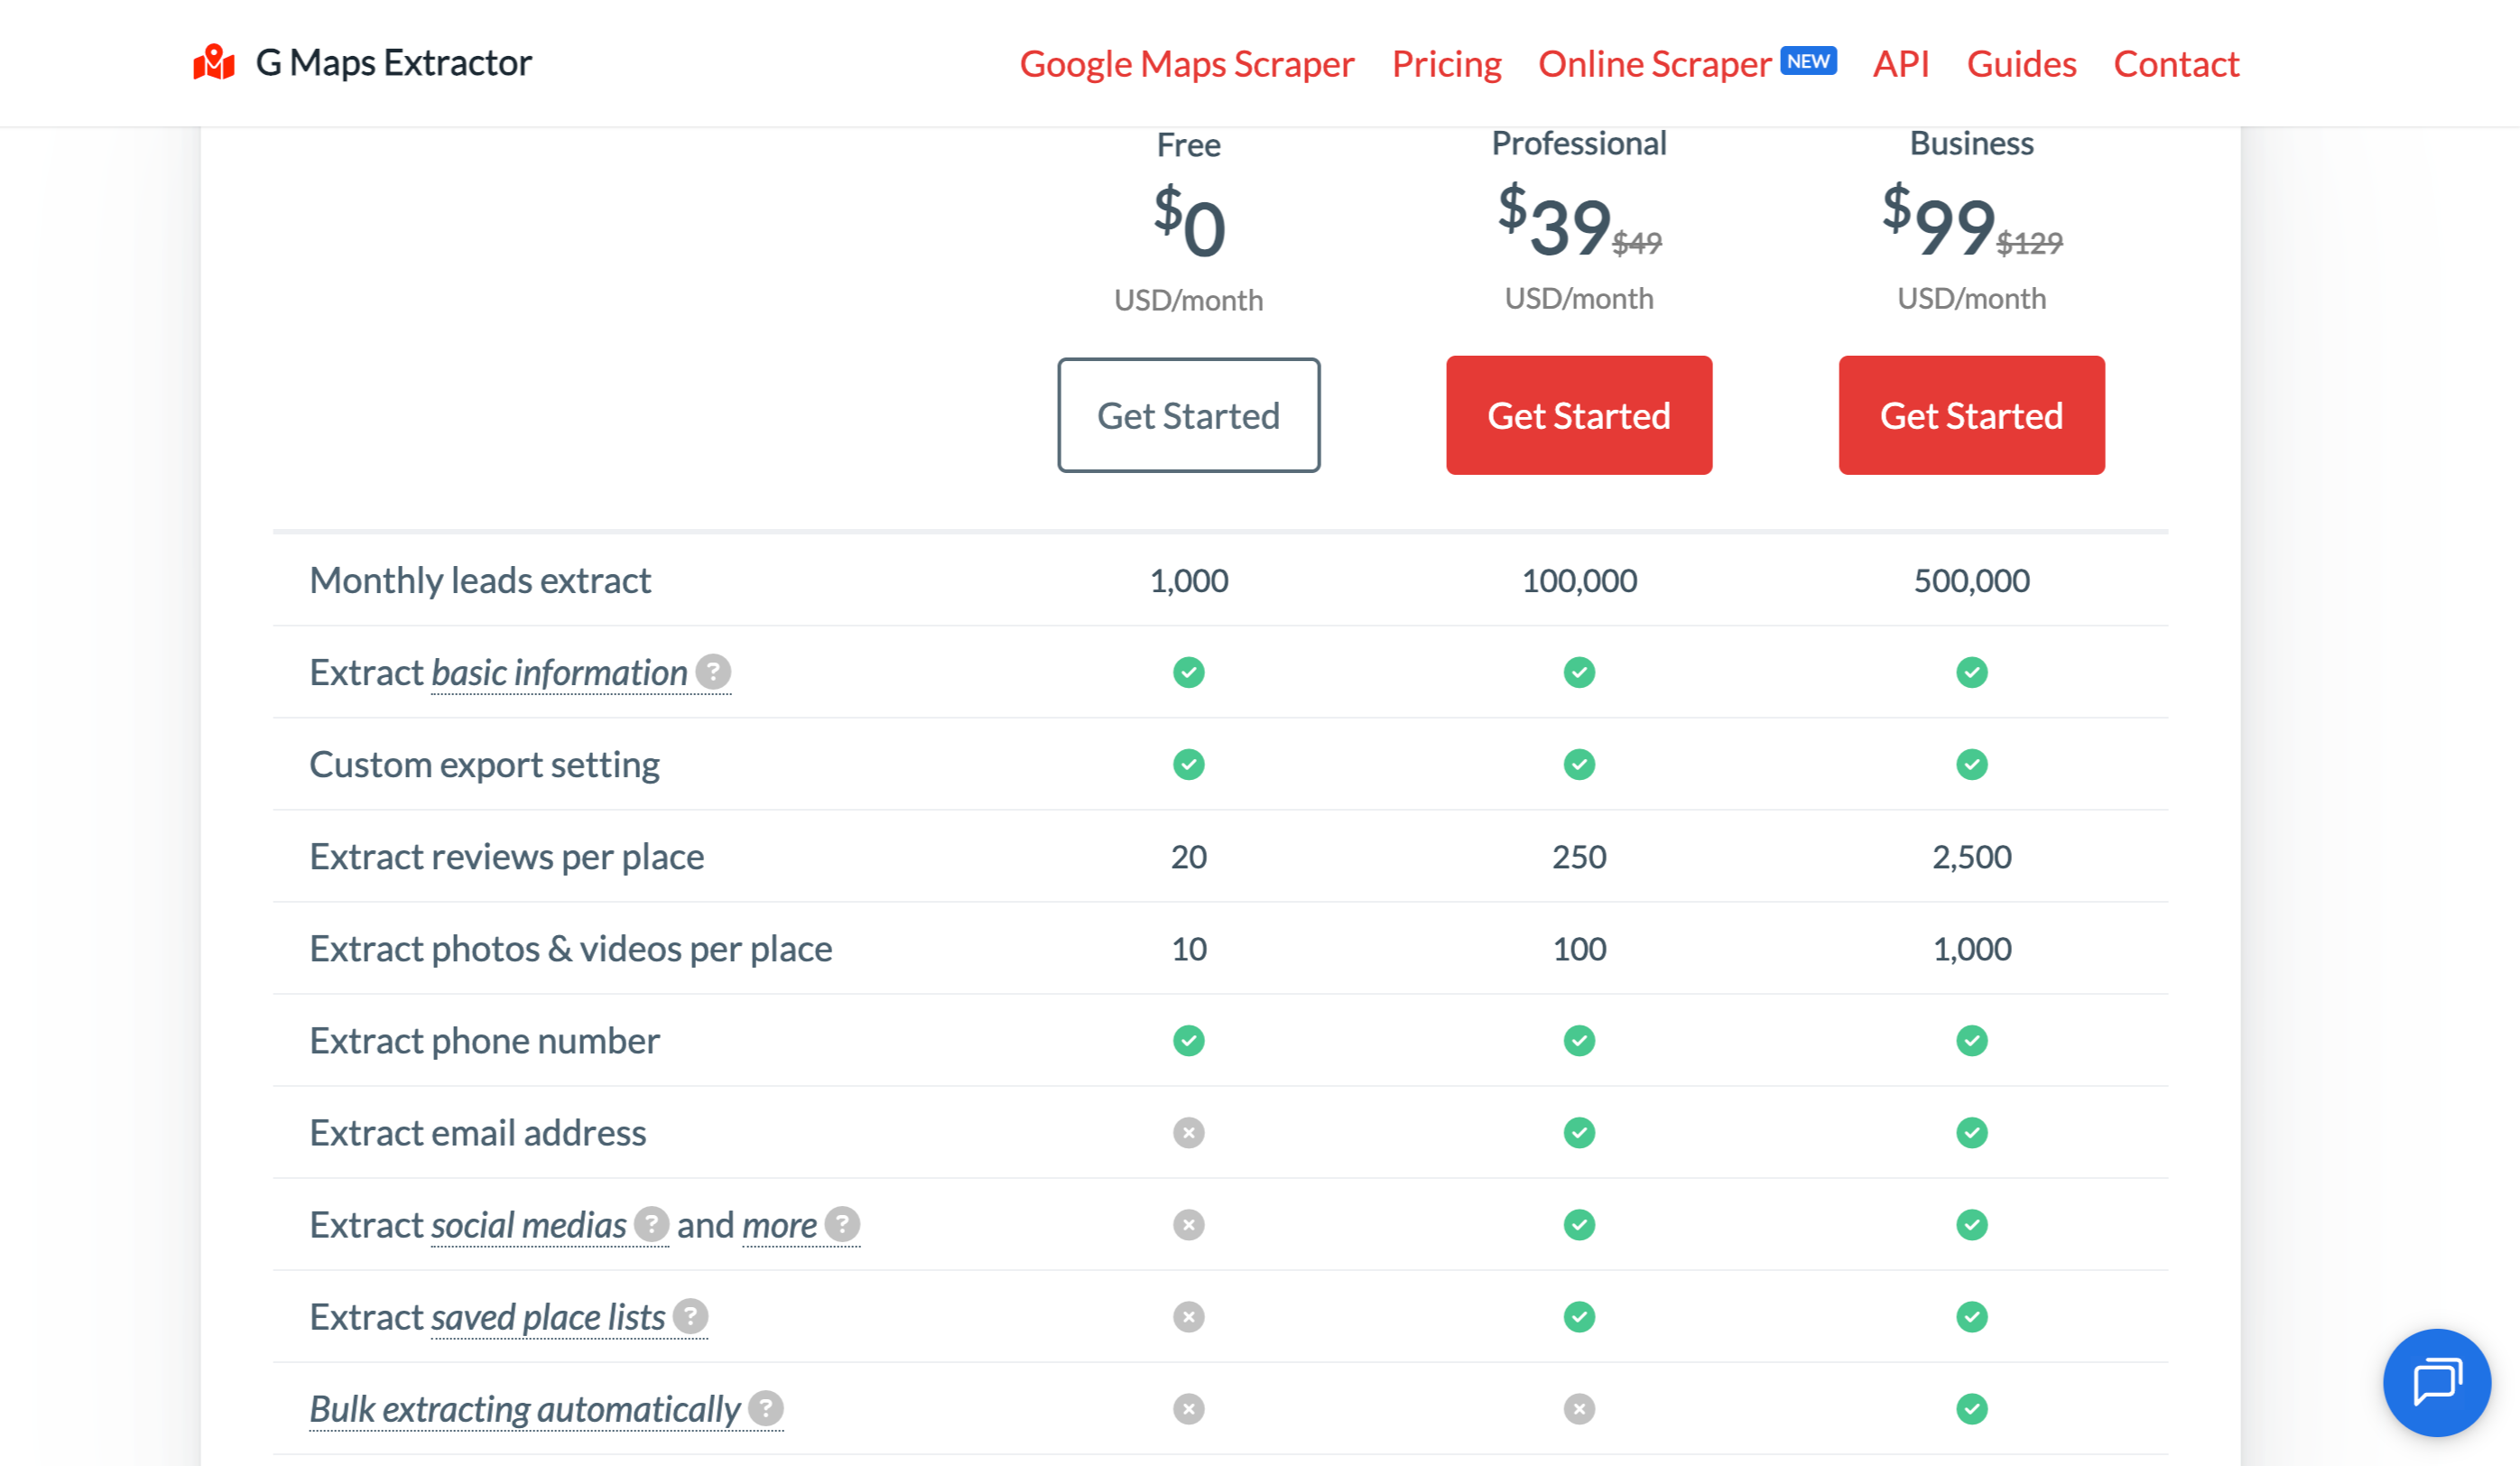Click 'Extract email address' row label

(477, 1132)
